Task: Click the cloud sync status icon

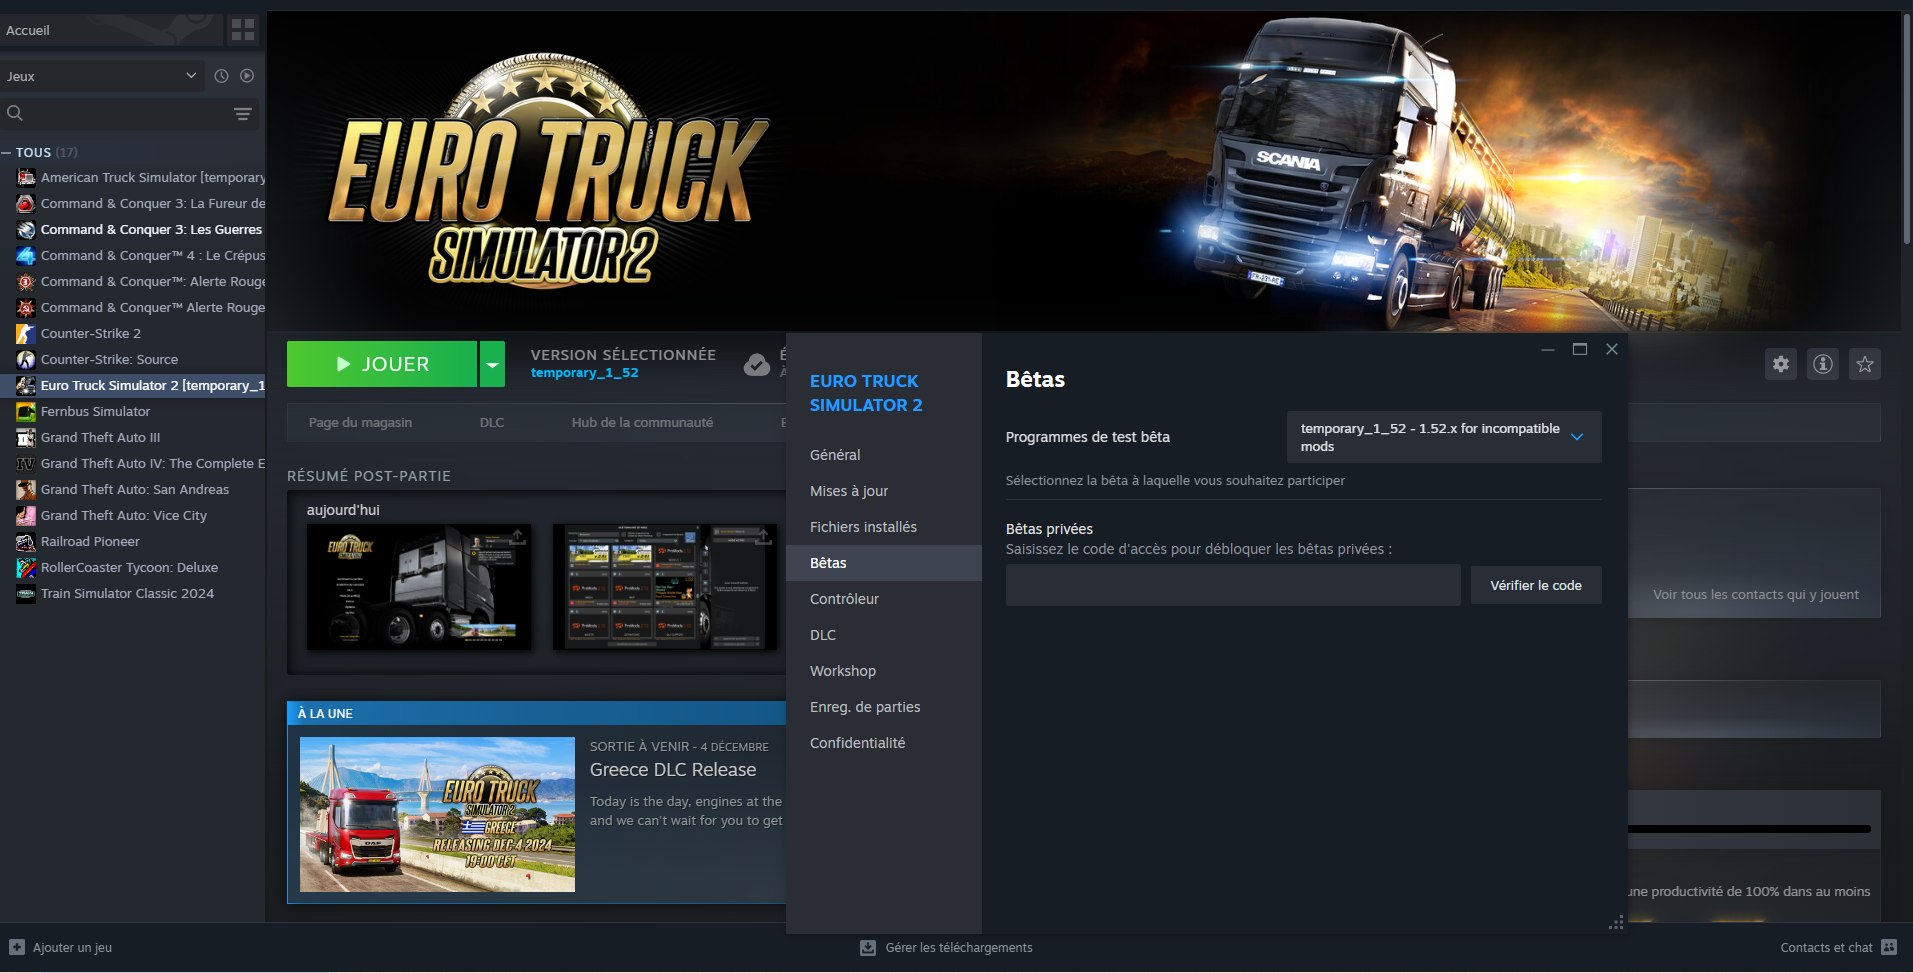Action: pos(757,365)
